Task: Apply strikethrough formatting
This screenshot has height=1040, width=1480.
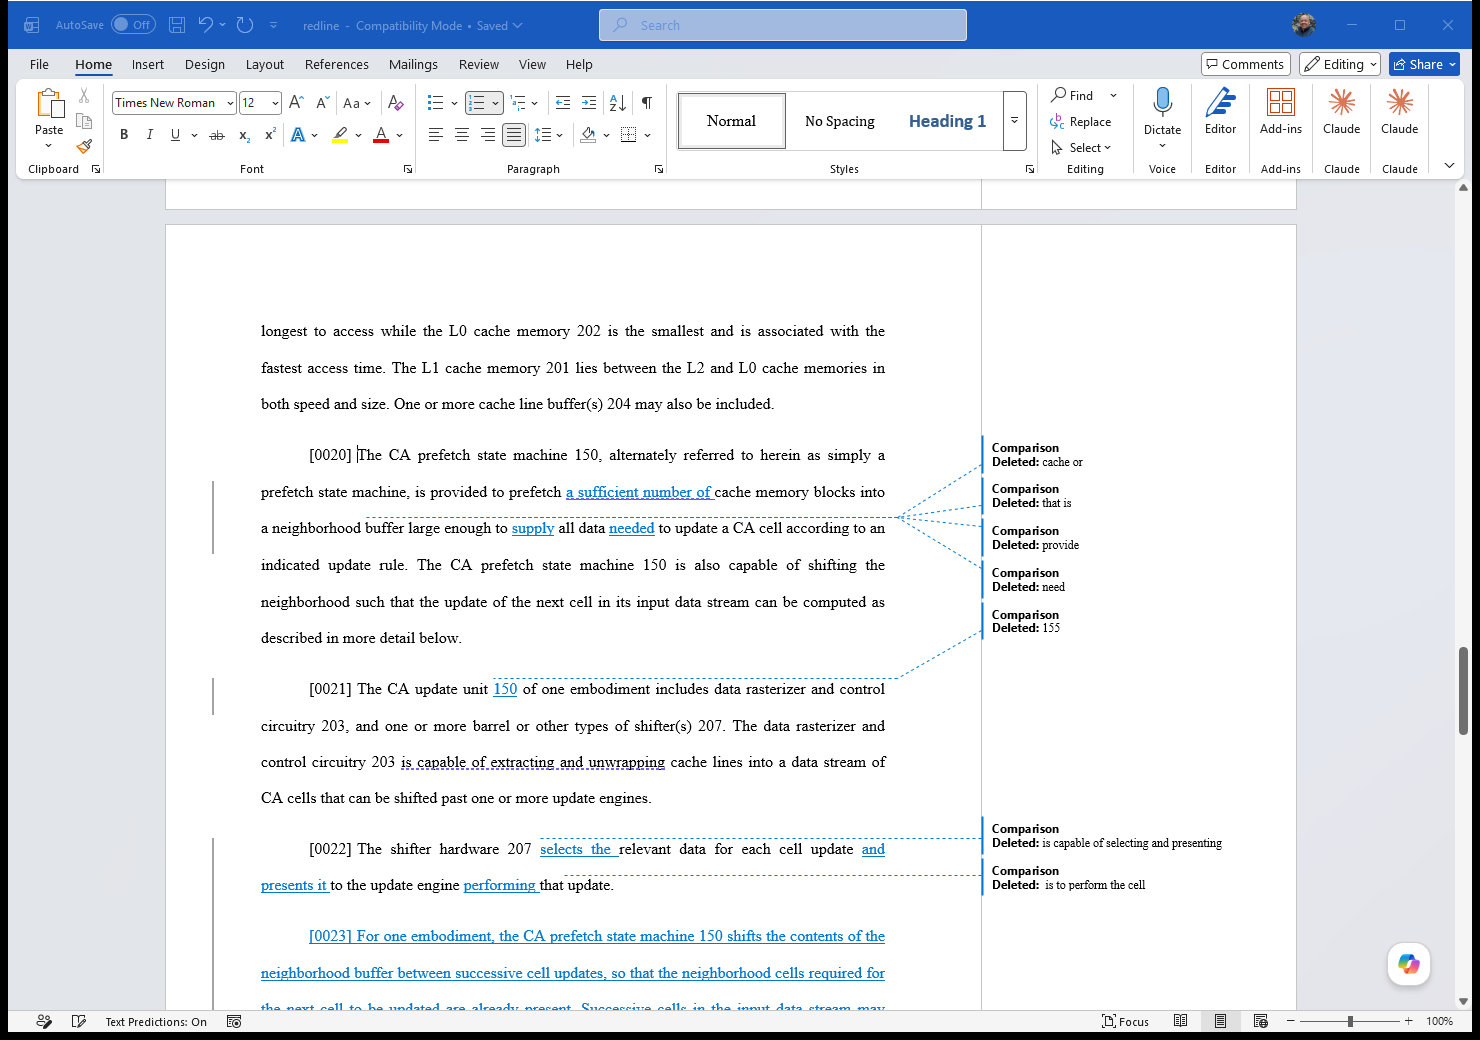Action: point(217,135)
